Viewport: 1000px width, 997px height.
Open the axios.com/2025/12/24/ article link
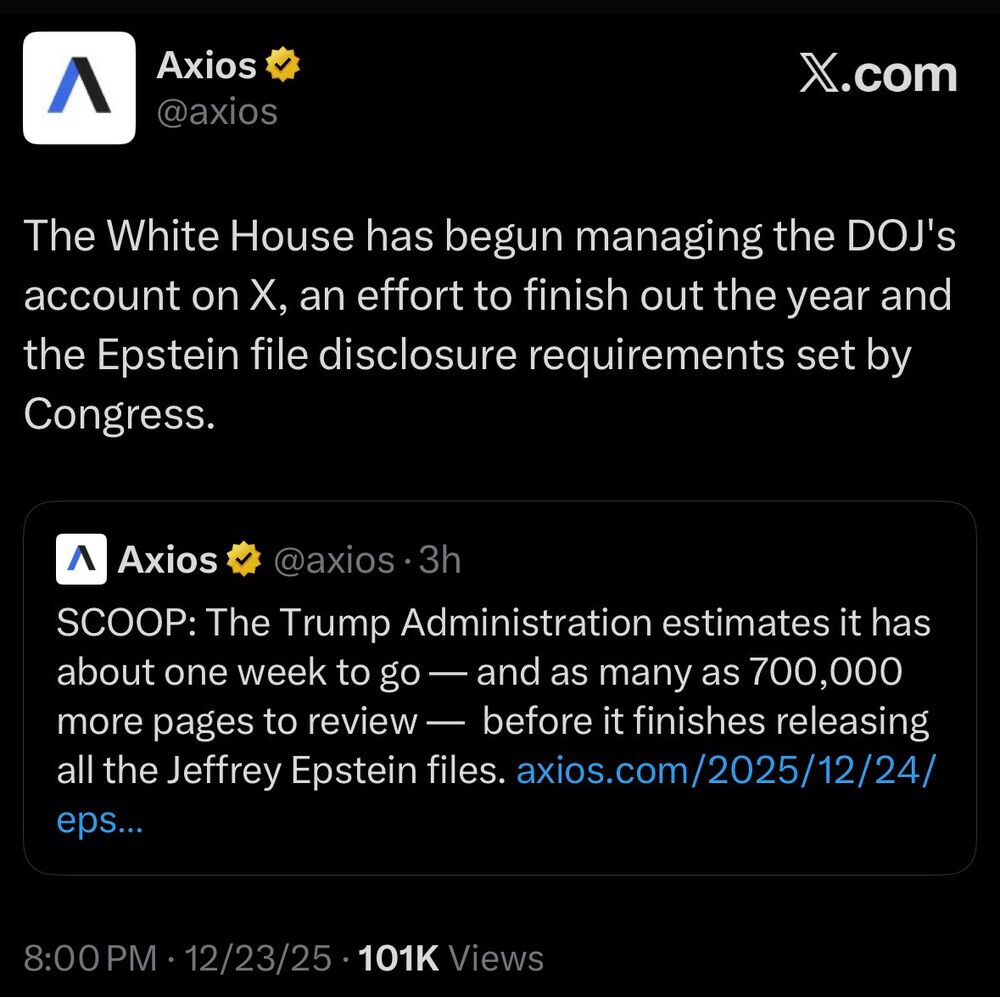(x=729, y=771)
